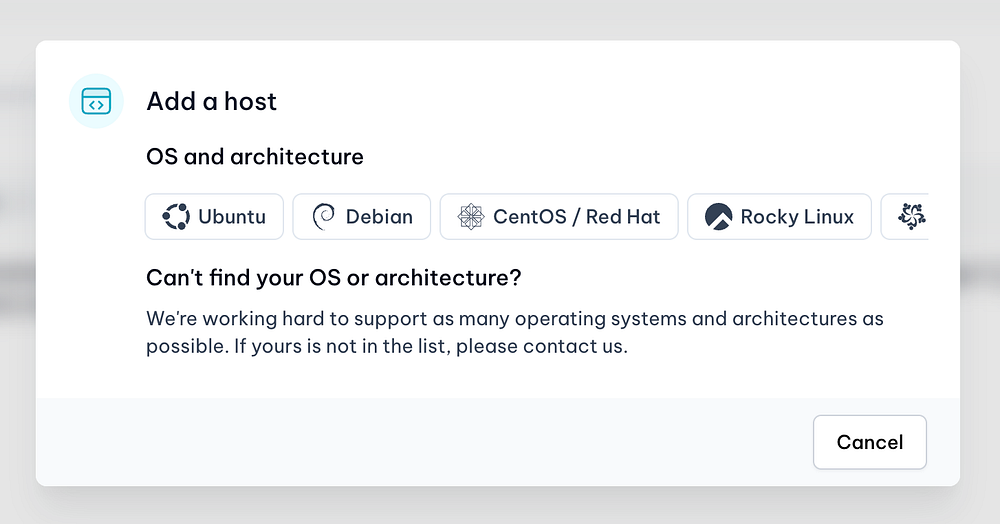Click the Ubuntu logo icon
The width and height of the screenshot is (1000, 524).
[x=176, y=217]
